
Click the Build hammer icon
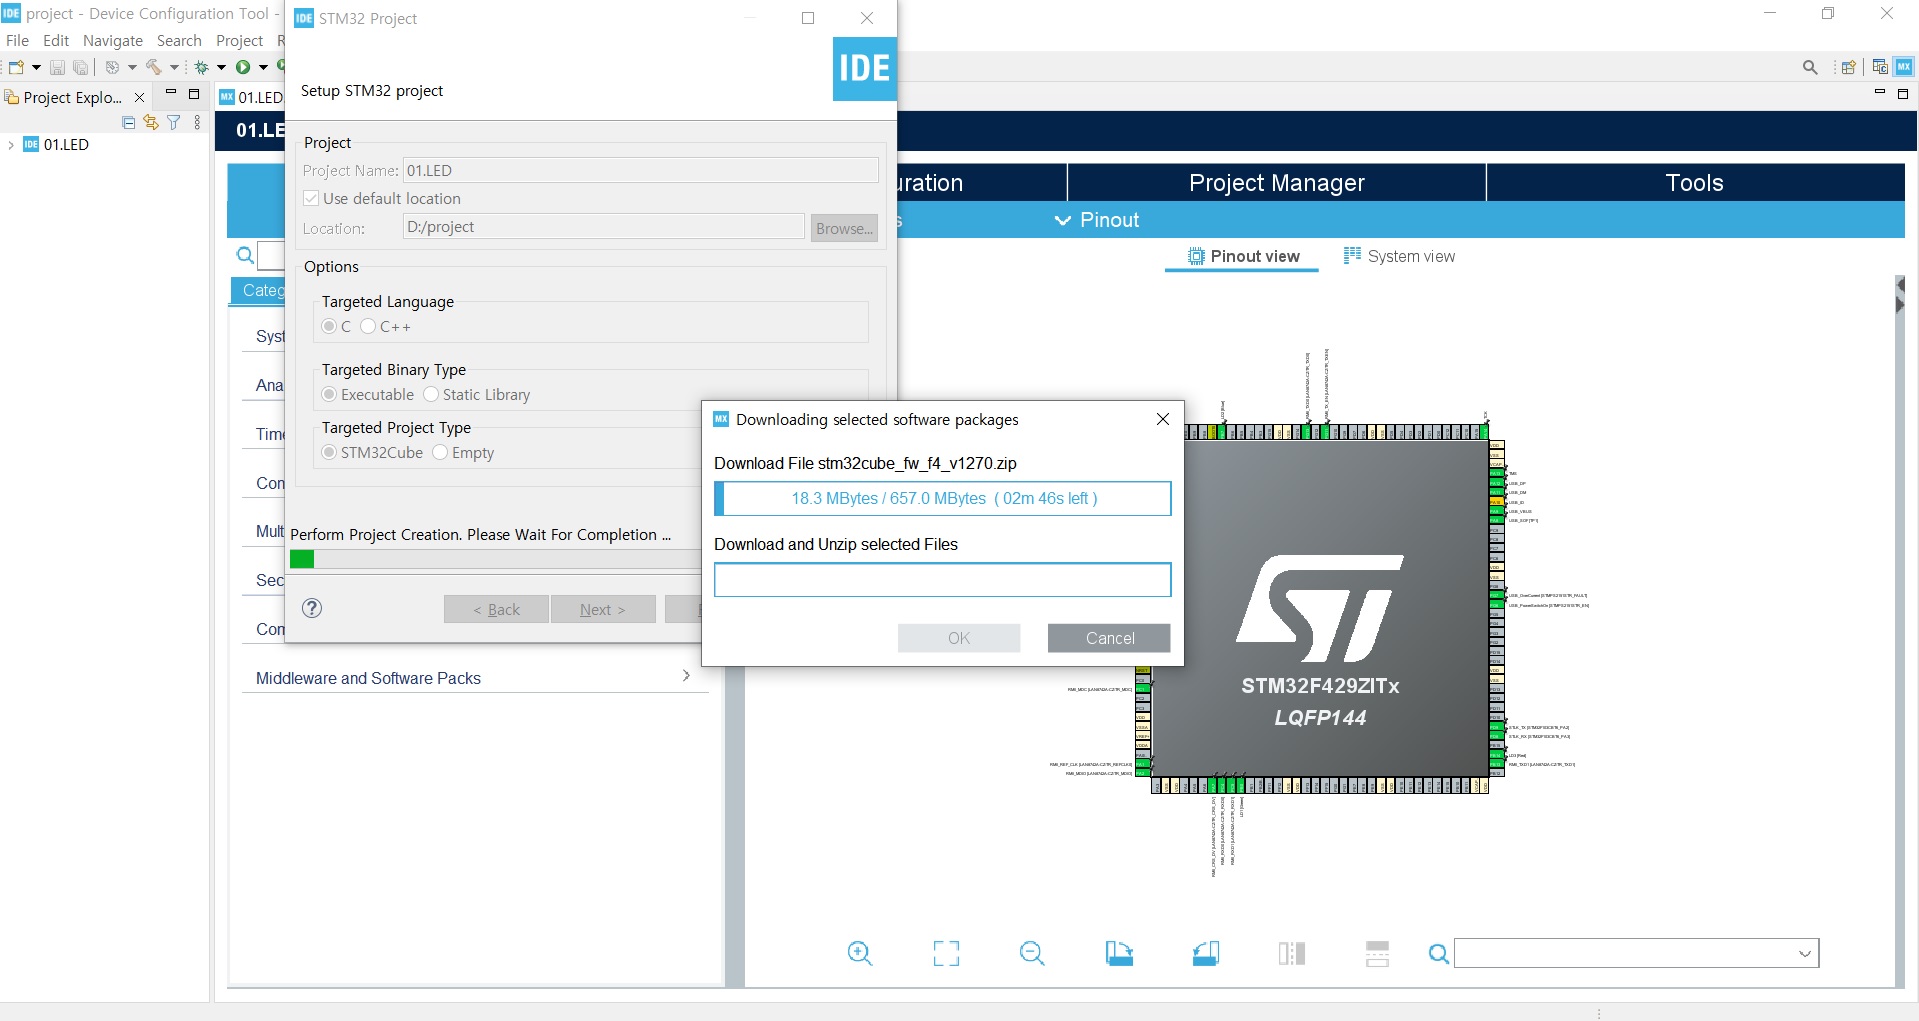[x=154, y=67]
